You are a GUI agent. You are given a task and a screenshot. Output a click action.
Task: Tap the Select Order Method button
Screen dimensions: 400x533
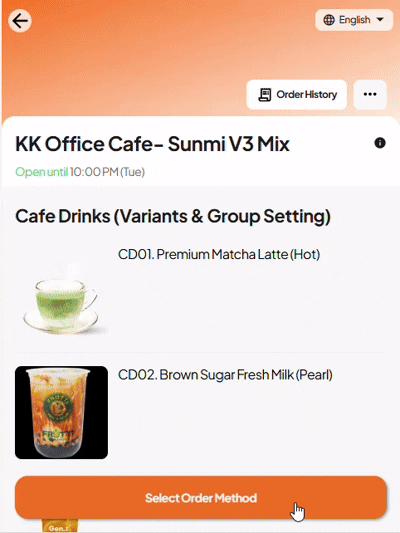coord(201,498)
